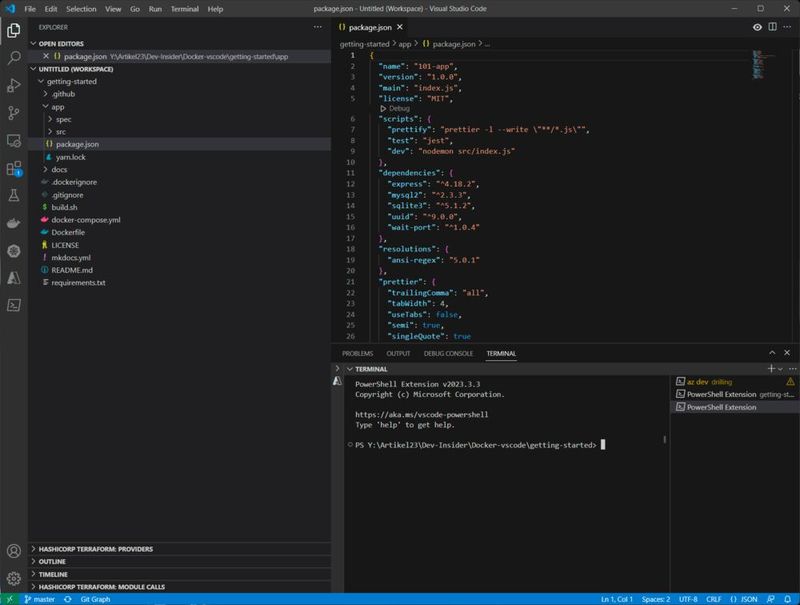This screenshot has height=605, width=800.
Task: Click the editor minimap
Action: pos(763,64)
